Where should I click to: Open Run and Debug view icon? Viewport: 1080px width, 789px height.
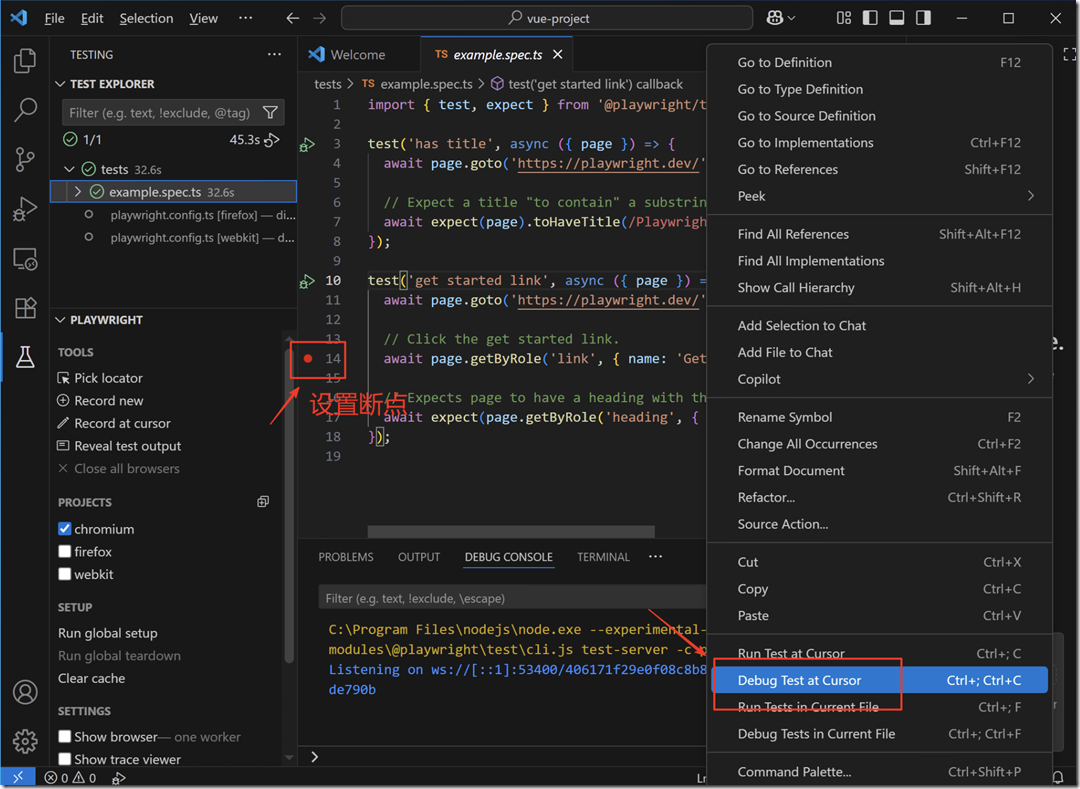25,209
